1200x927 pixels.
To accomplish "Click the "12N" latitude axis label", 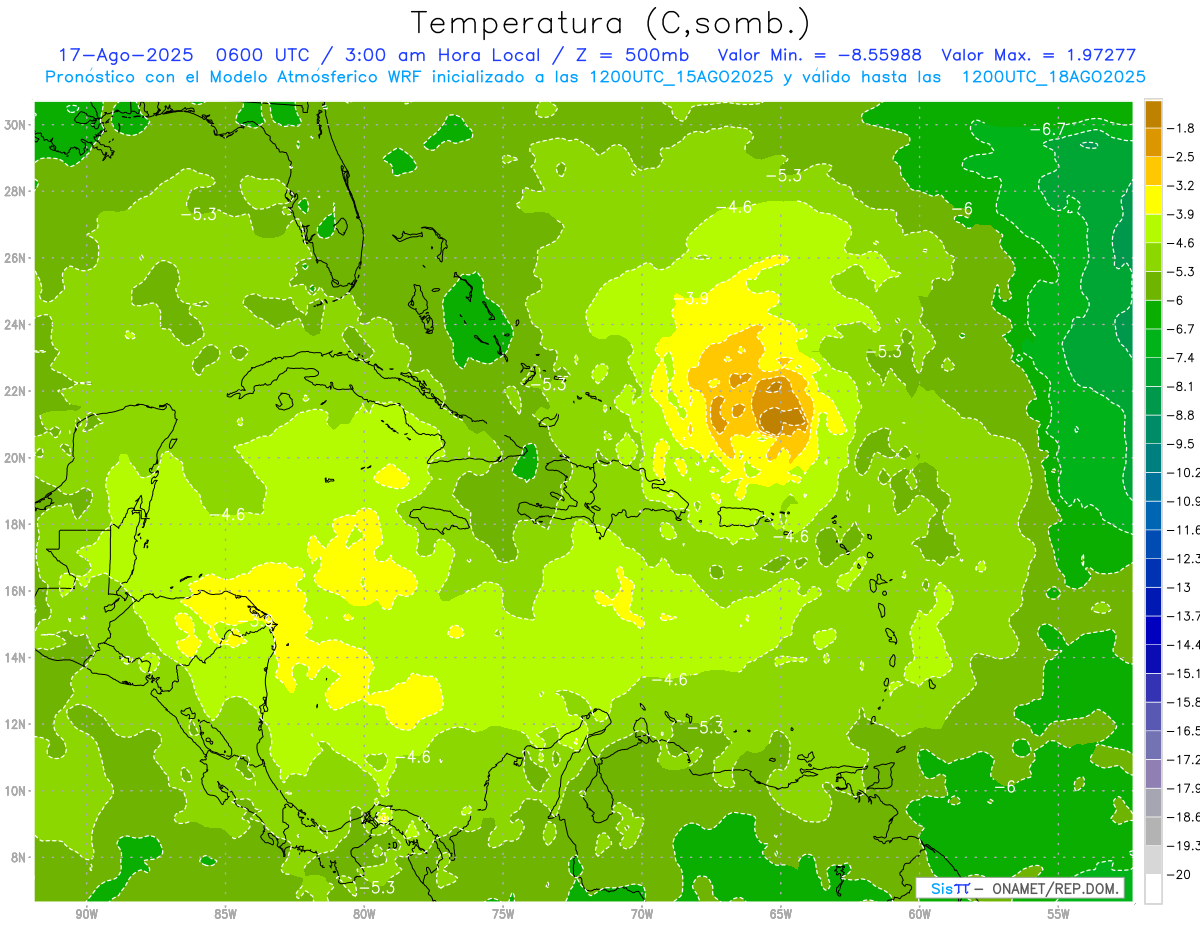I will [x=17, y=724].
